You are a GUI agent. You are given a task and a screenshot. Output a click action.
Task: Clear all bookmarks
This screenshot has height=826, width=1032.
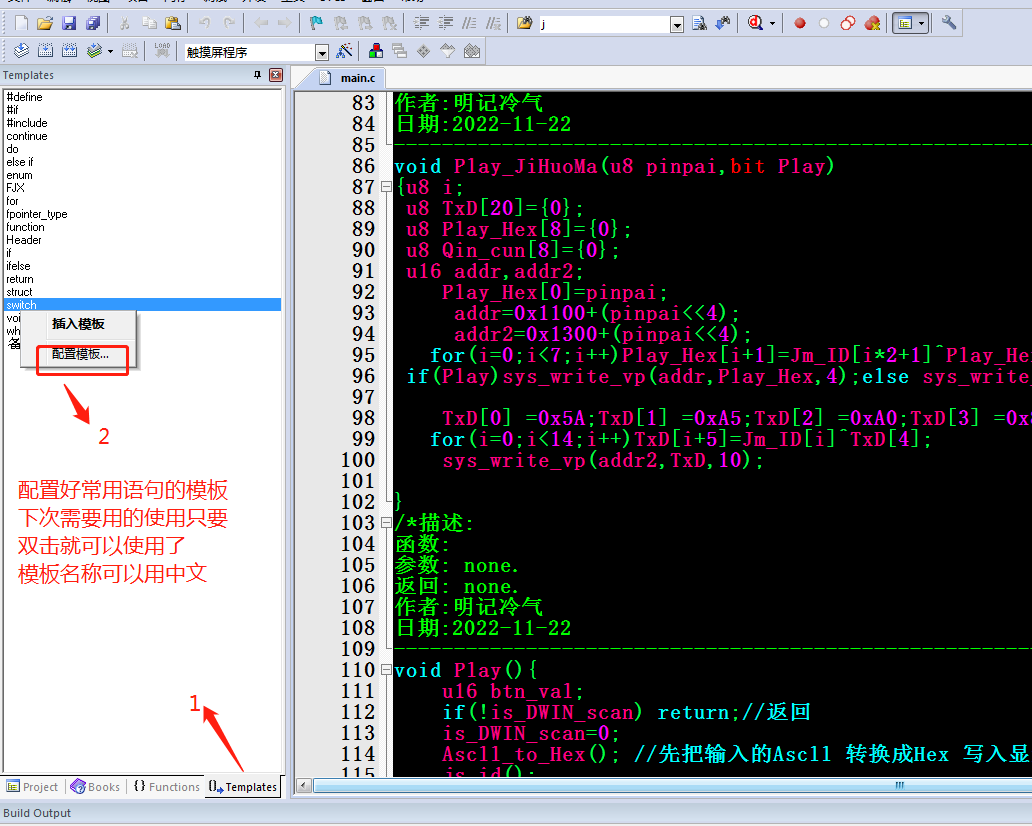tap(389, 24)
